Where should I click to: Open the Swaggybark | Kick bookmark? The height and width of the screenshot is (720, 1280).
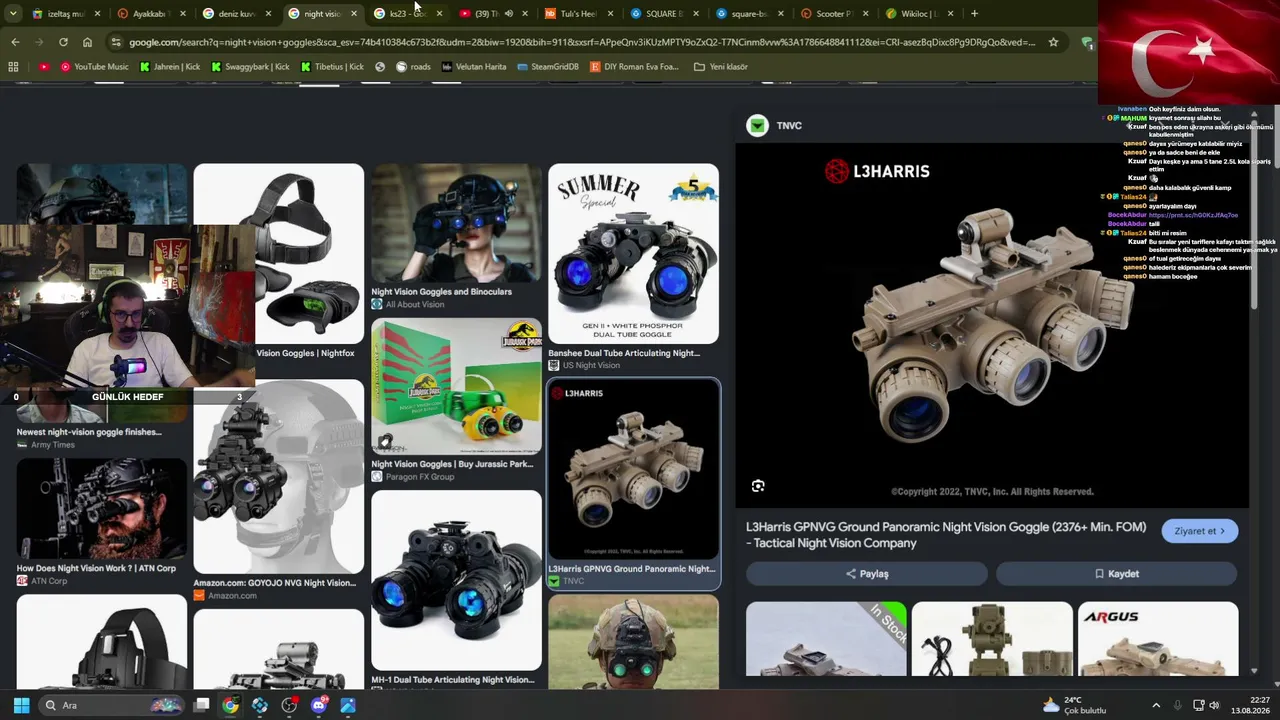tap(249, 67)
